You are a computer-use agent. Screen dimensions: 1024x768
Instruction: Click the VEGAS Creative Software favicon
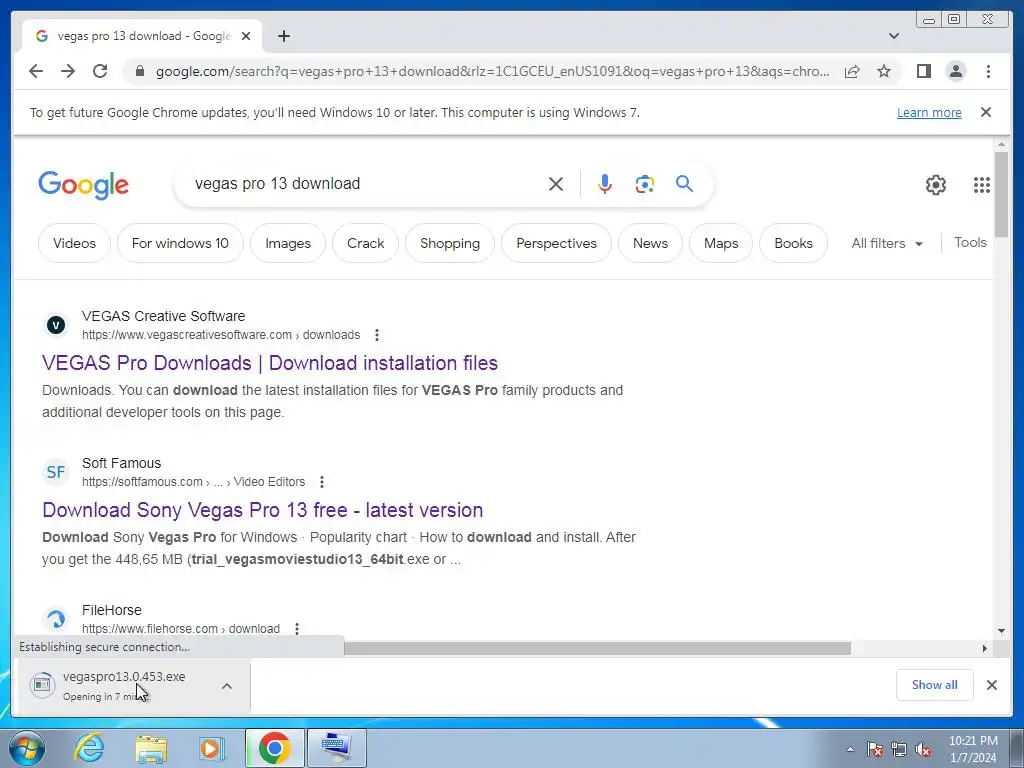click(56, 325)
